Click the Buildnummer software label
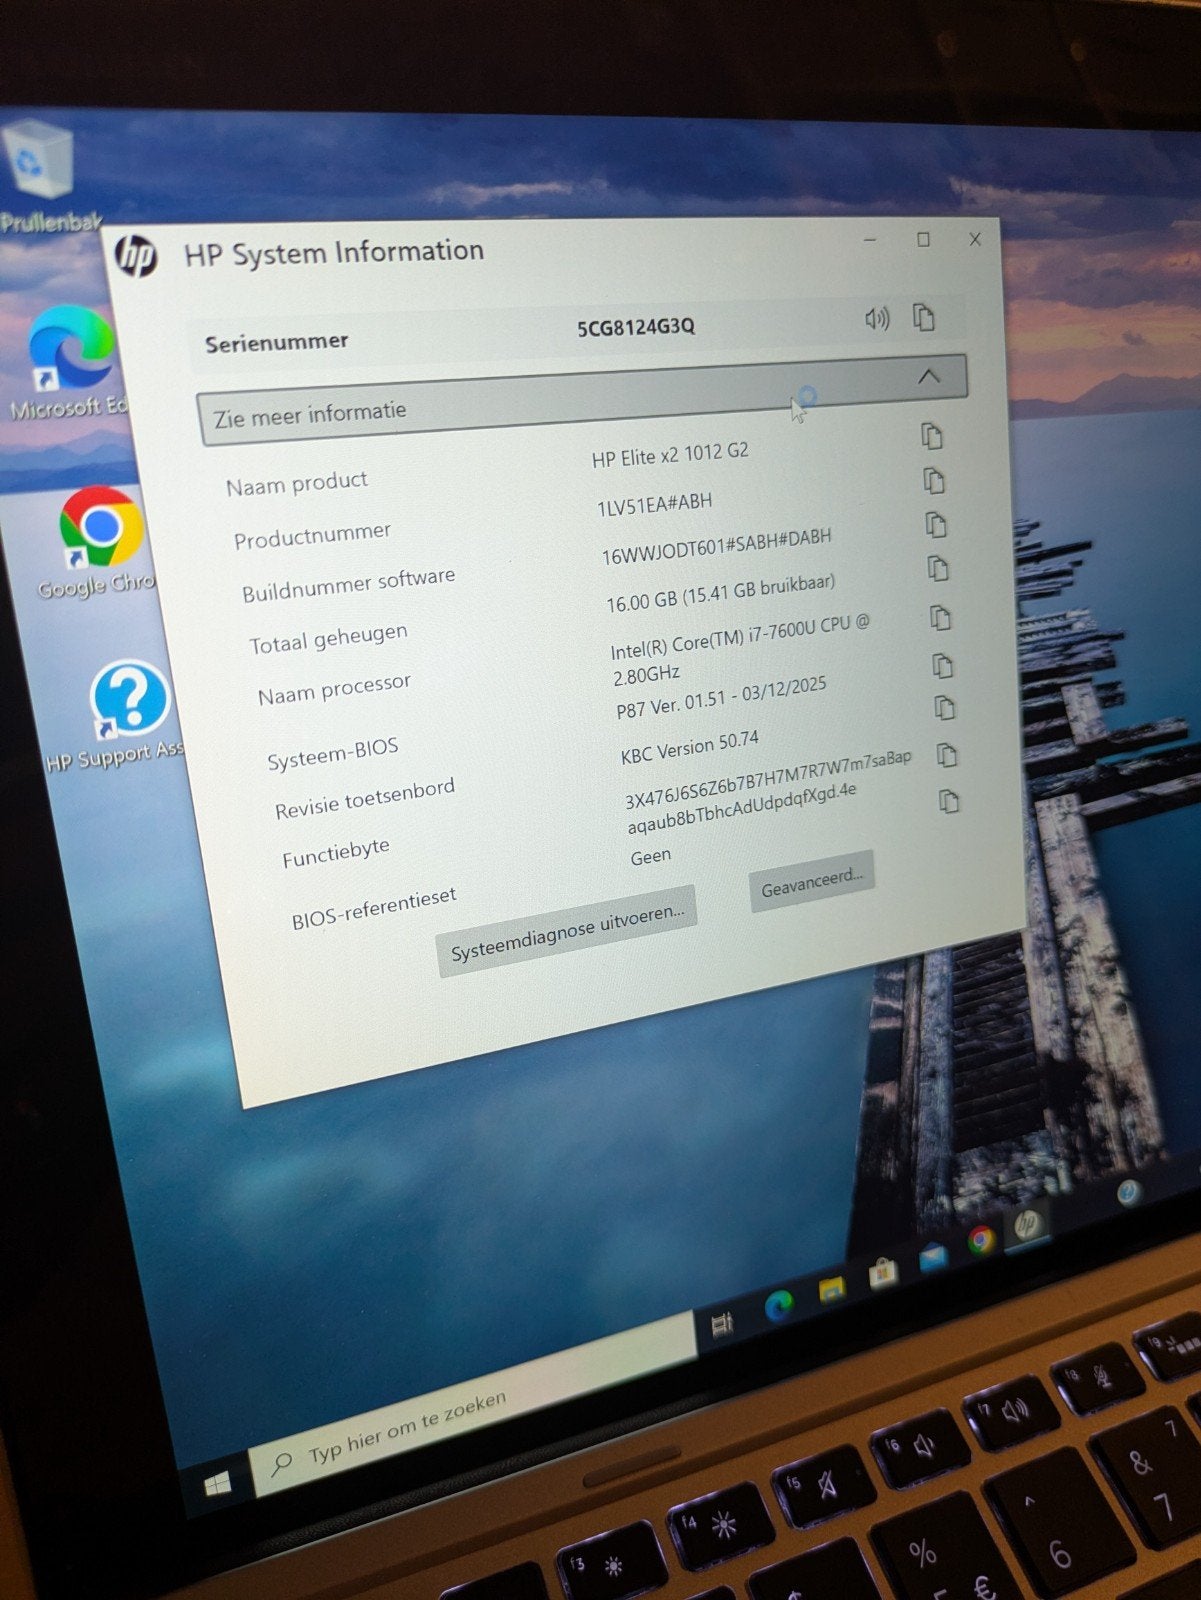 (x=348, y=585)
